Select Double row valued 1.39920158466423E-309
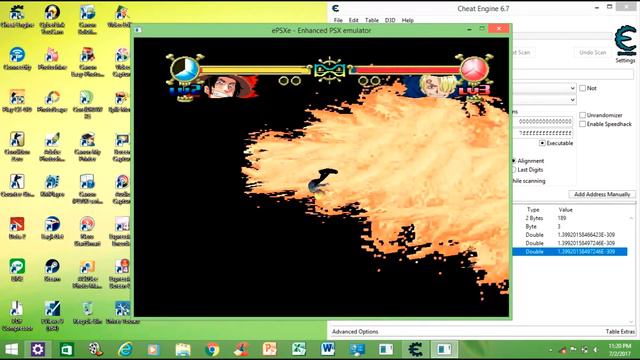 (x=570, y=235)
